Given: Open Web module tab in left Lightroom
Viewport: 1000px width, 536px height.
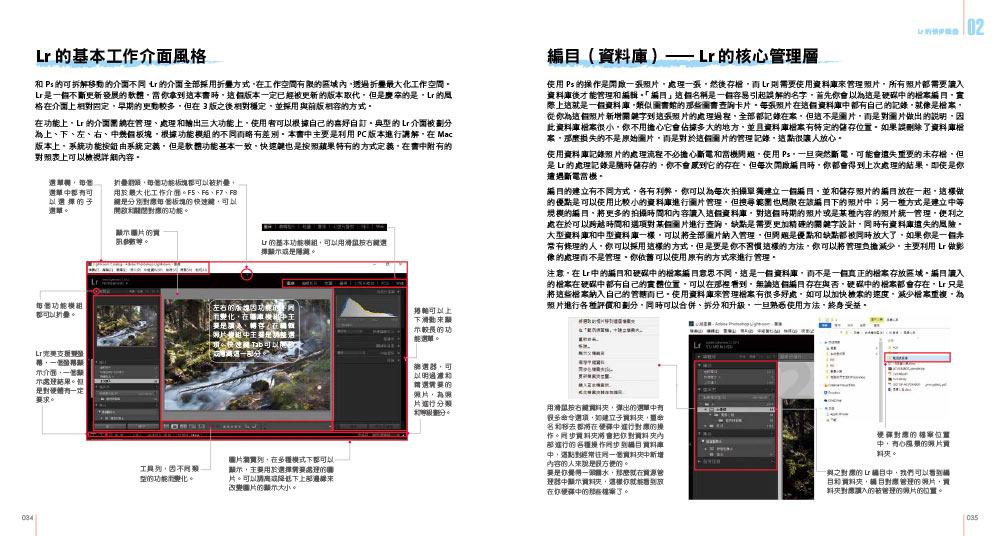Looking at the screenshot, I should [399, 283].
